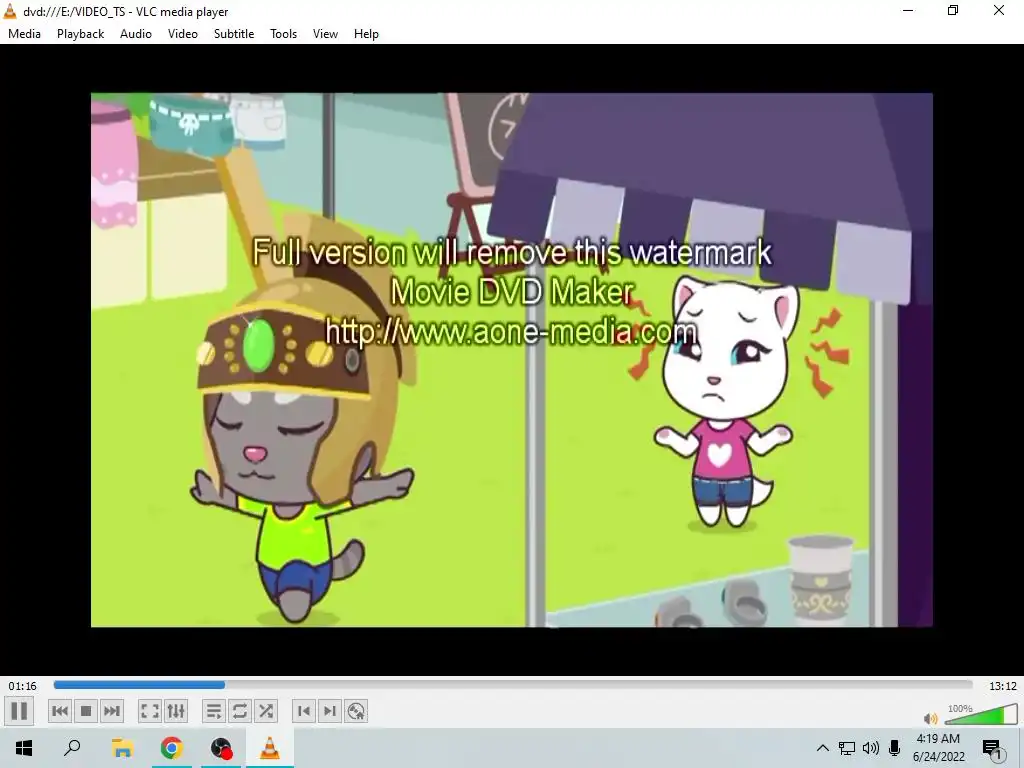
Task: Mute audio via speaker icon
Action: [931, 718]
